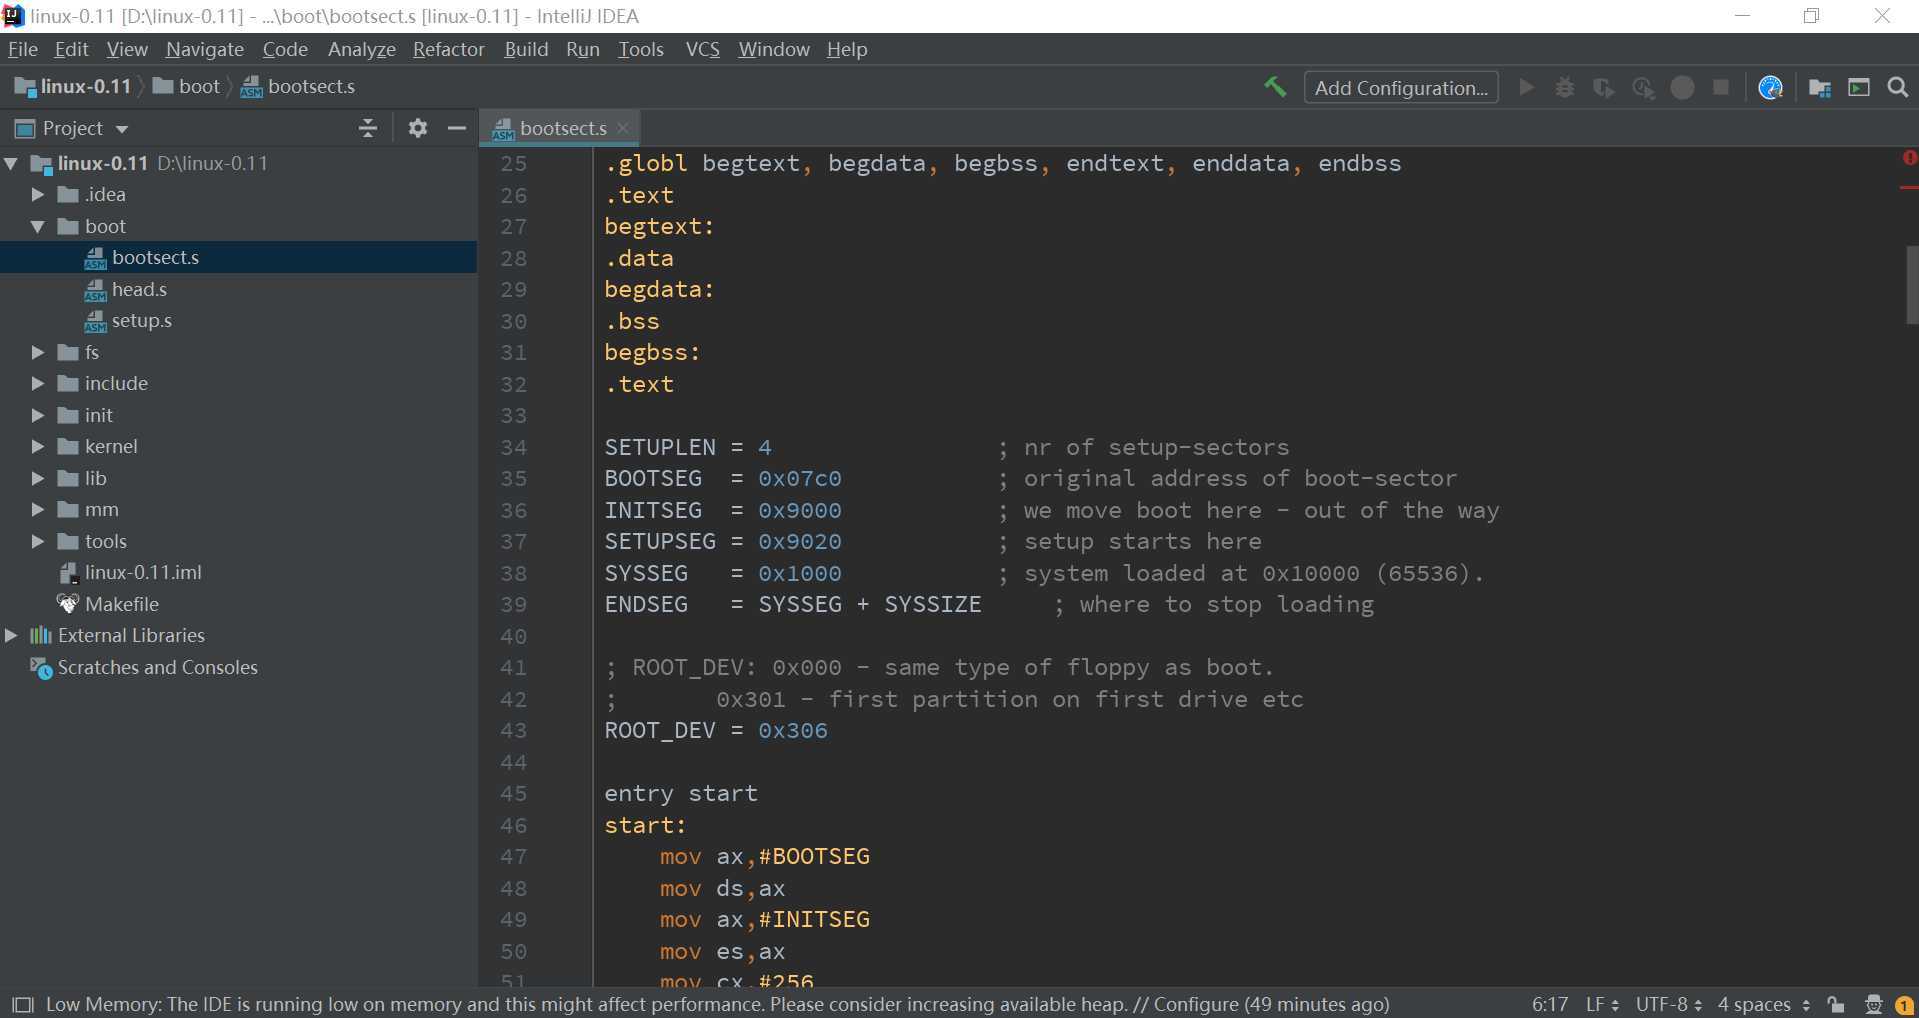
Task: Select the setup.s assembly file
Action: click(x=141, y=320)
